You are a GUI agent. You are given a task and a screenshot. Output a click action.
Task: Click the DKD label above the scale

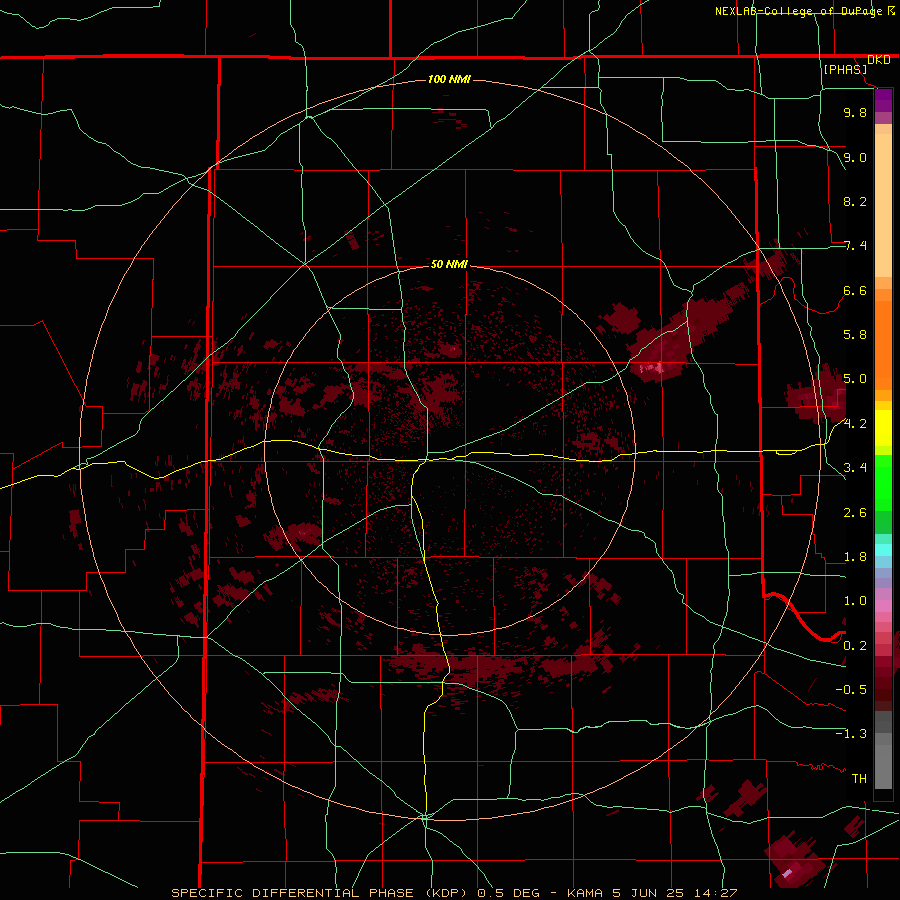(879, 60)
